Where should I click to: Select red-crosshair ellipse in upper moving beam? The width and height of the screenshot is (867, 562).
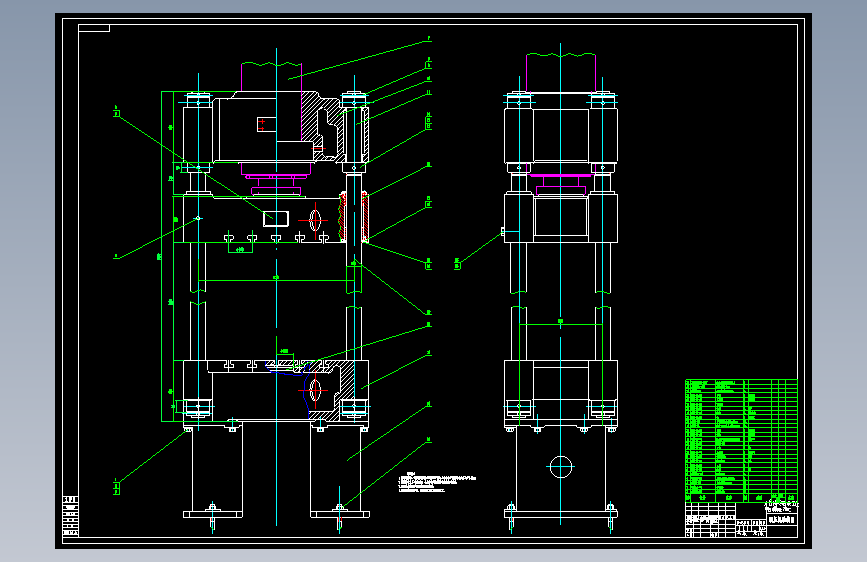pos(315,220)
